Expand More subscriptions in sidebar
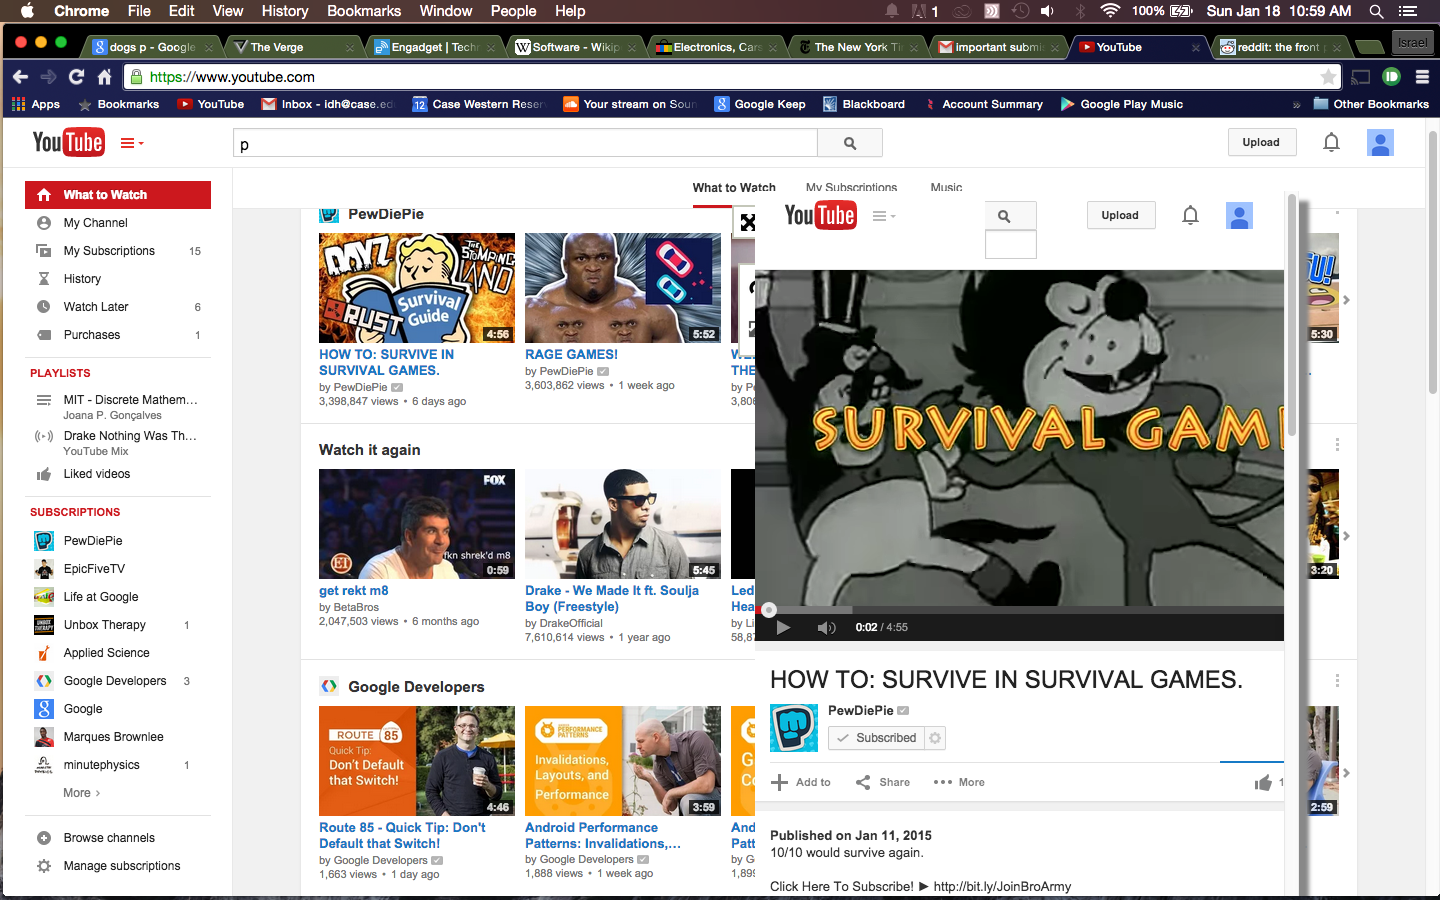Viewport: 1440px width, 900px height. [x=82, y=793]
